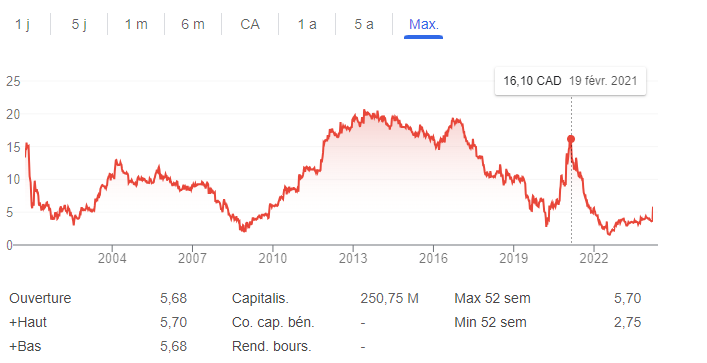707x363 pixels.
Task: Open the 1 m chart range
Action: pyautogui.click(x=136, y=24)
